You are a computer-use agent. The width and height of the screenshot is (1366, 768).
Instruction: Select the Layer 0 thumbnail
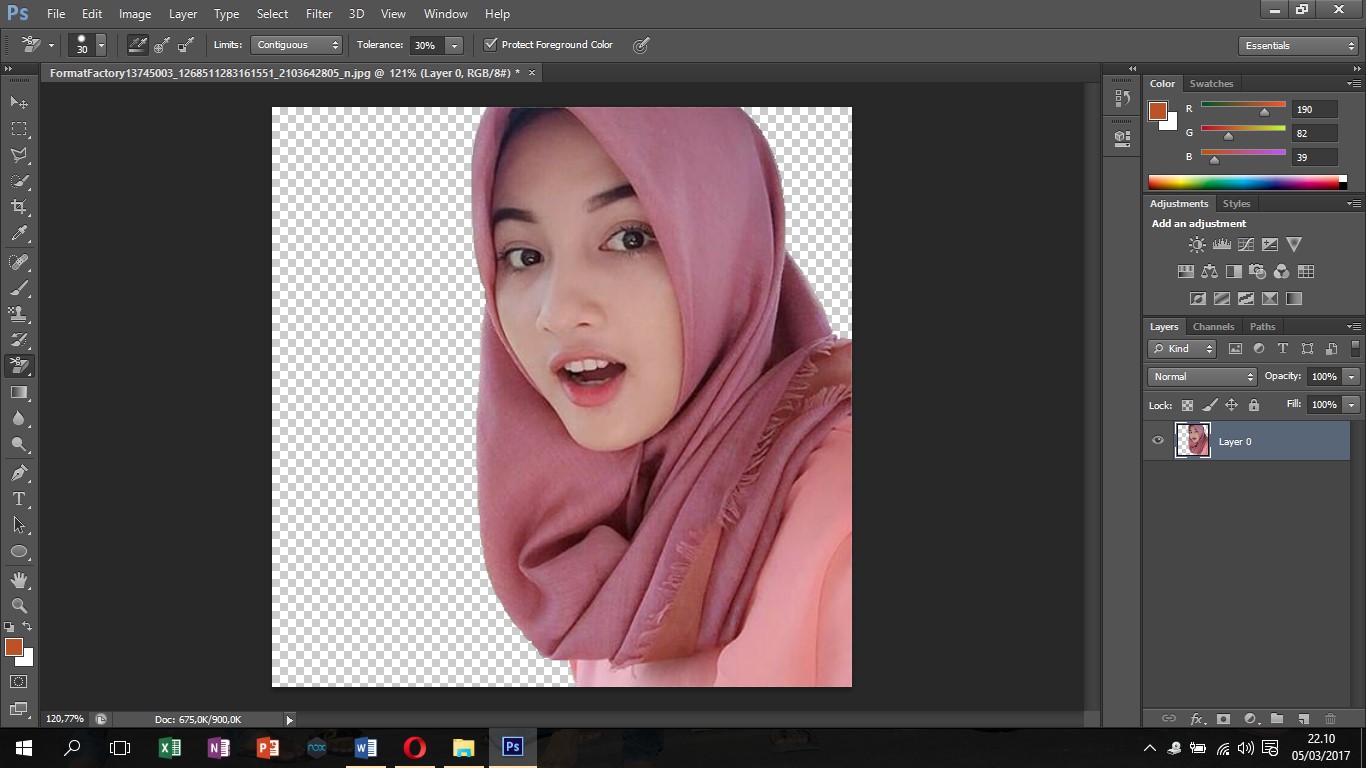pos(1193,441)
